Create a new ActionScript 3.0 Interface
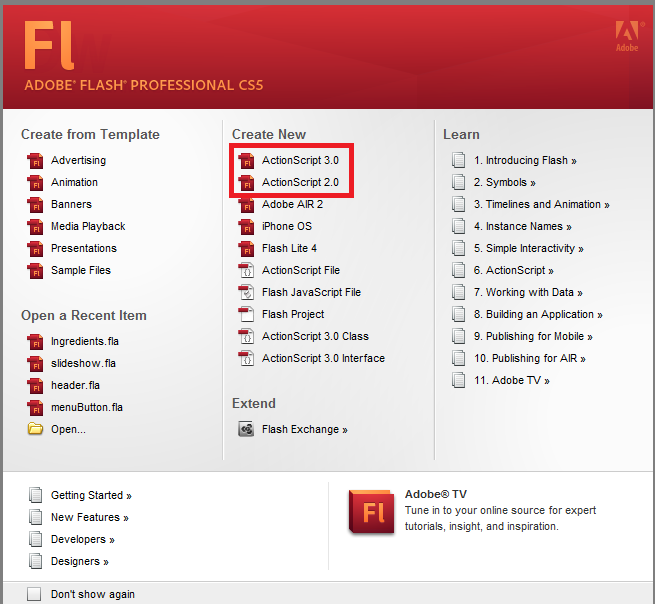The width and height of the screenshot is (655, 604). 323,358
